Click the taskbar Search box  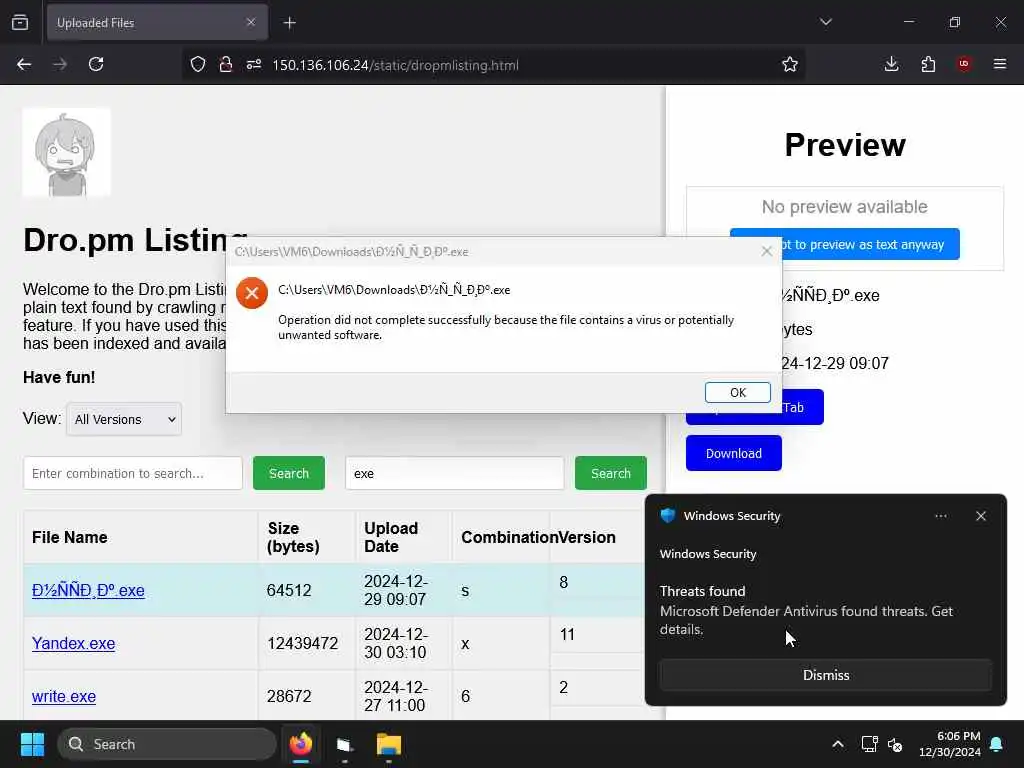coord(167,744)
